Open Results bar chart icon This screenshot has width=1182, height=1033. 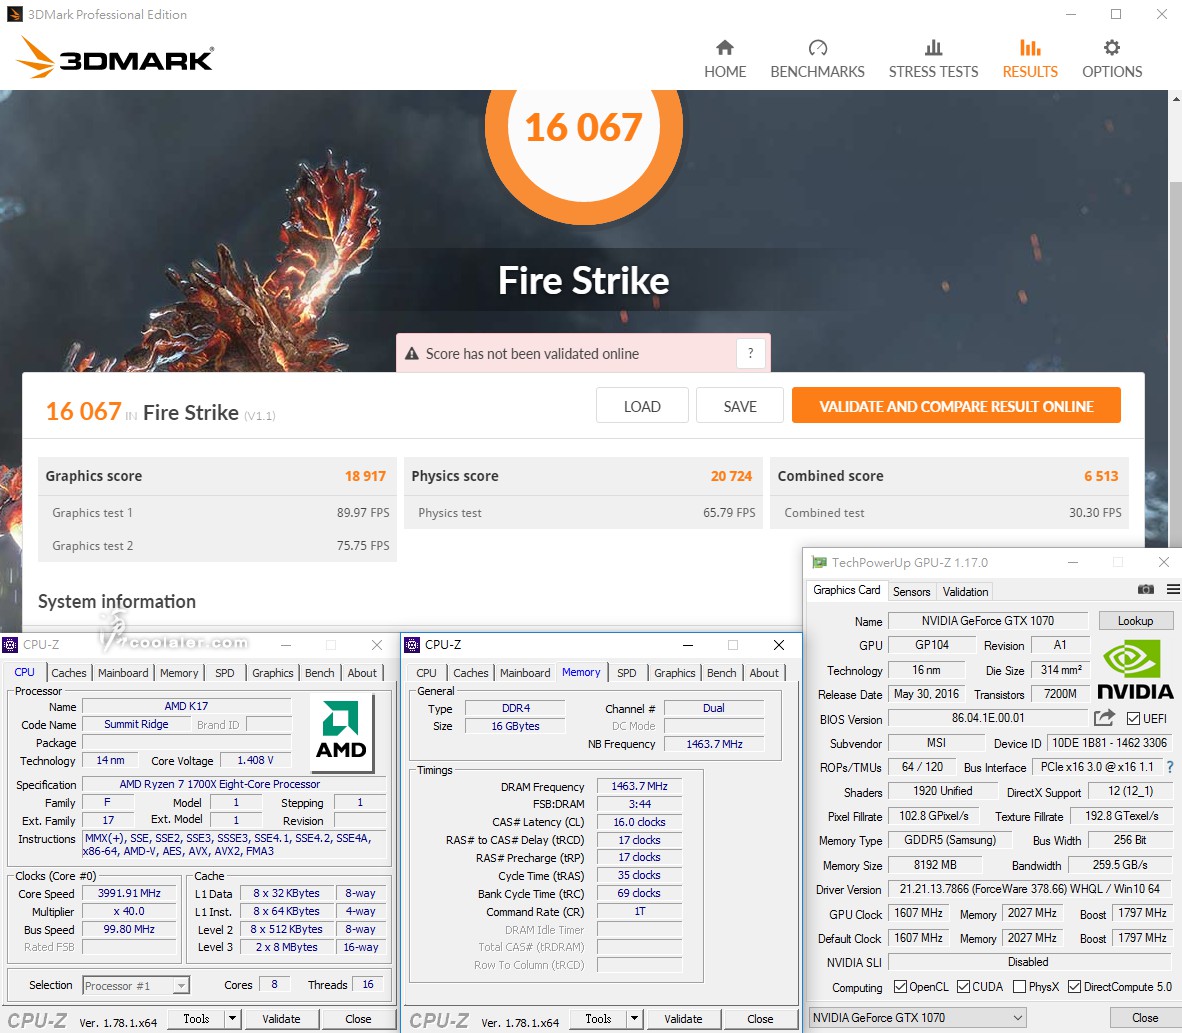click(x=1030, y=48)
